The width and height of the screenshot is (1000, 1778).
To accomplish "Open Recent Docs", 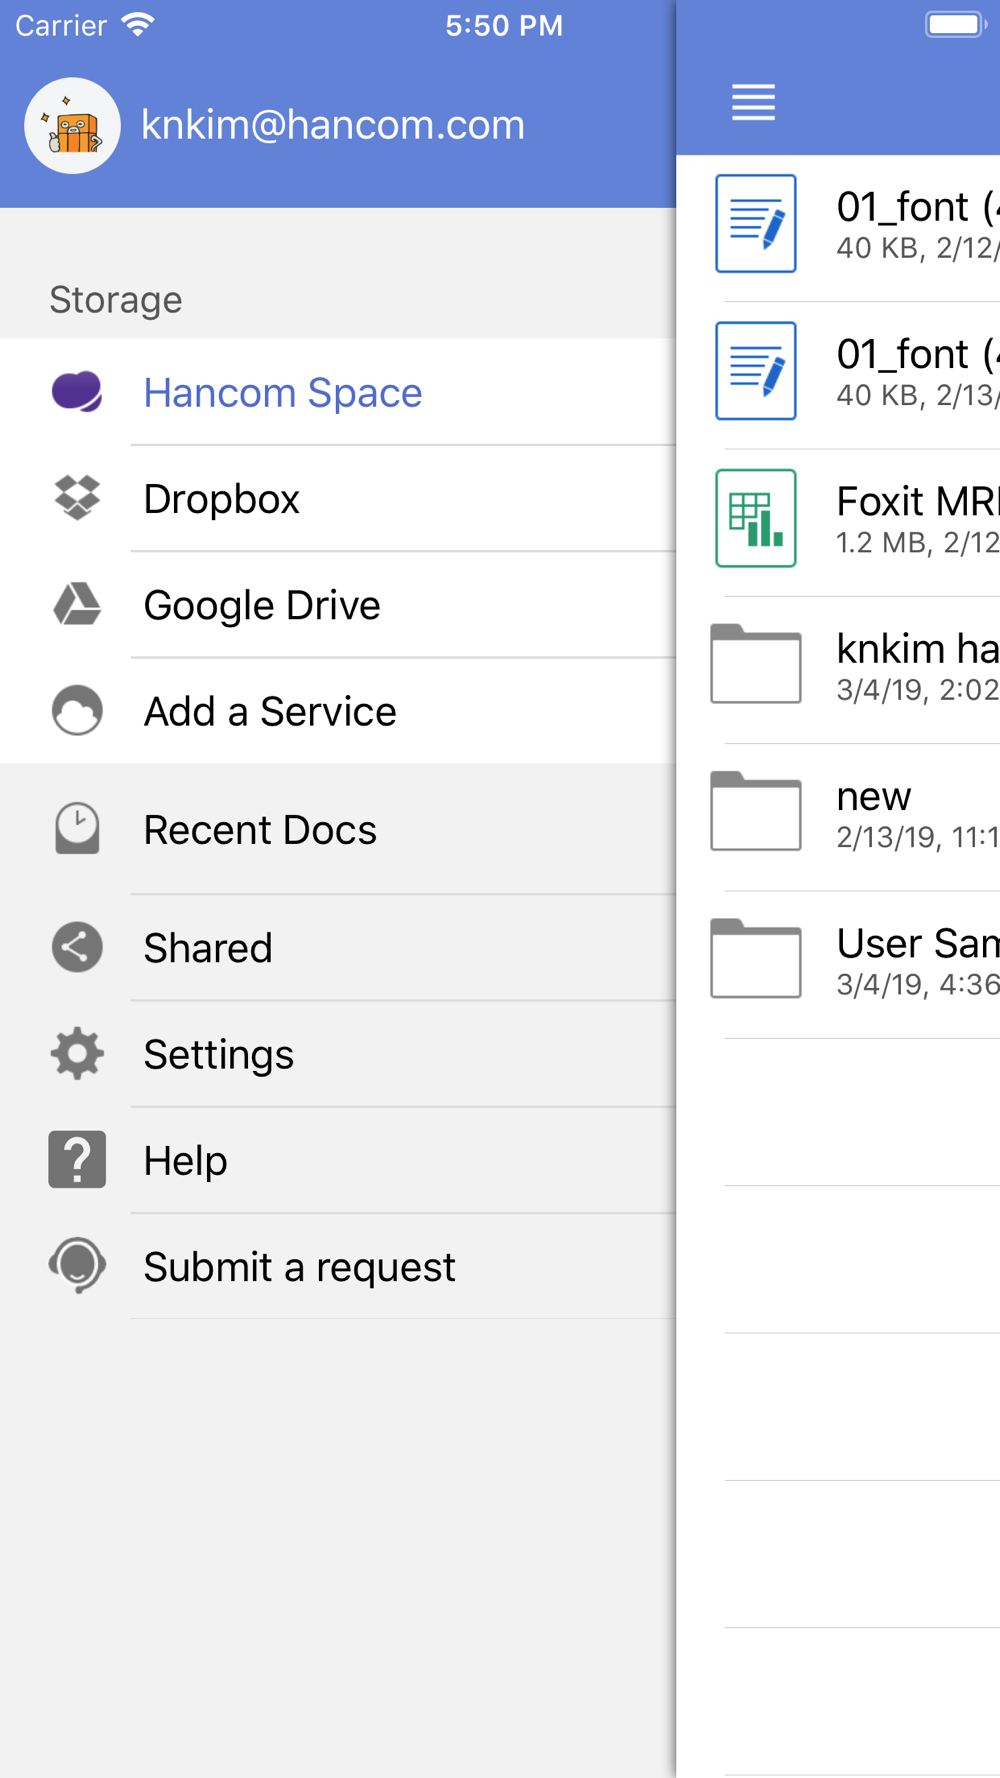I will [338, 829].
